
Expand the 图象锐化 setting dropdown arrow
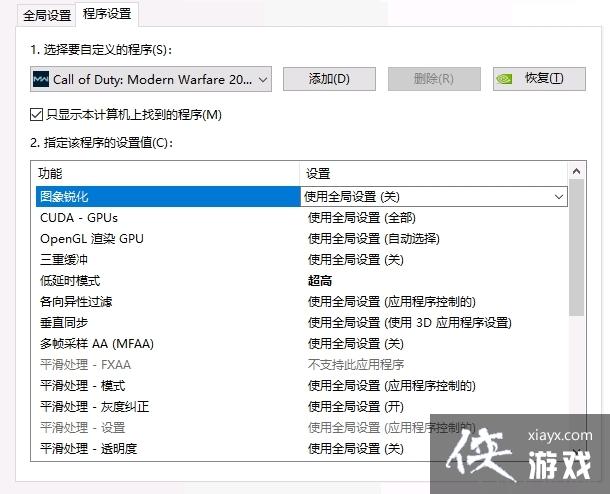(559, 196)
